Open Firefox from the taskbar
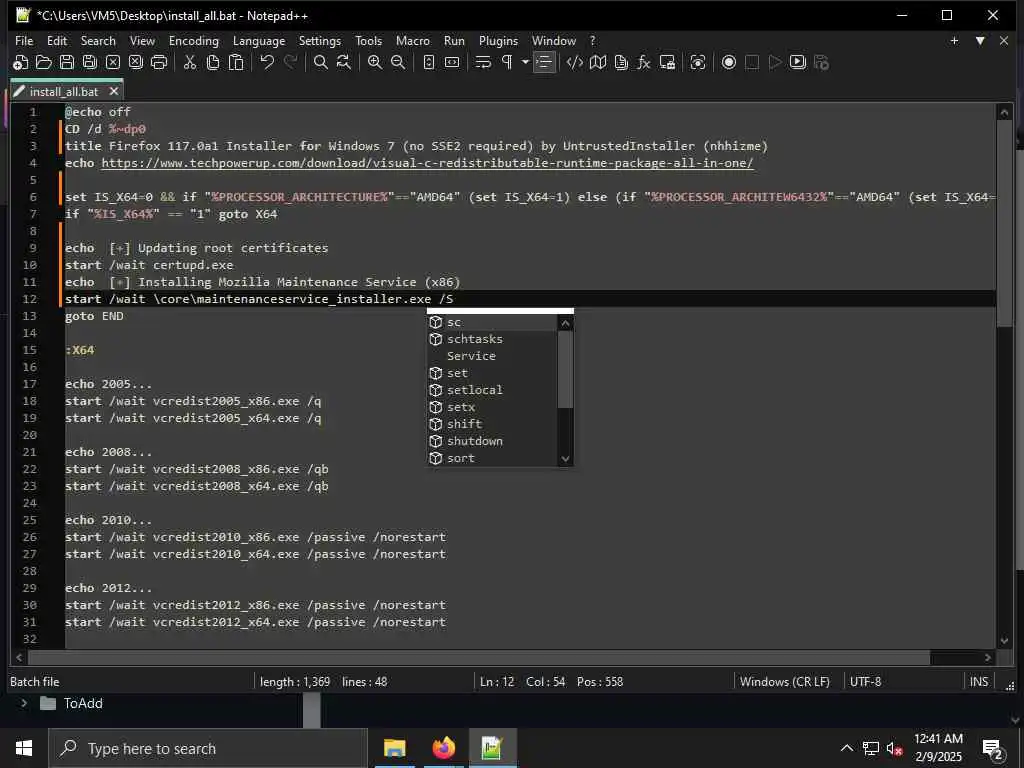1024x768 pixels. click(443, 748)
